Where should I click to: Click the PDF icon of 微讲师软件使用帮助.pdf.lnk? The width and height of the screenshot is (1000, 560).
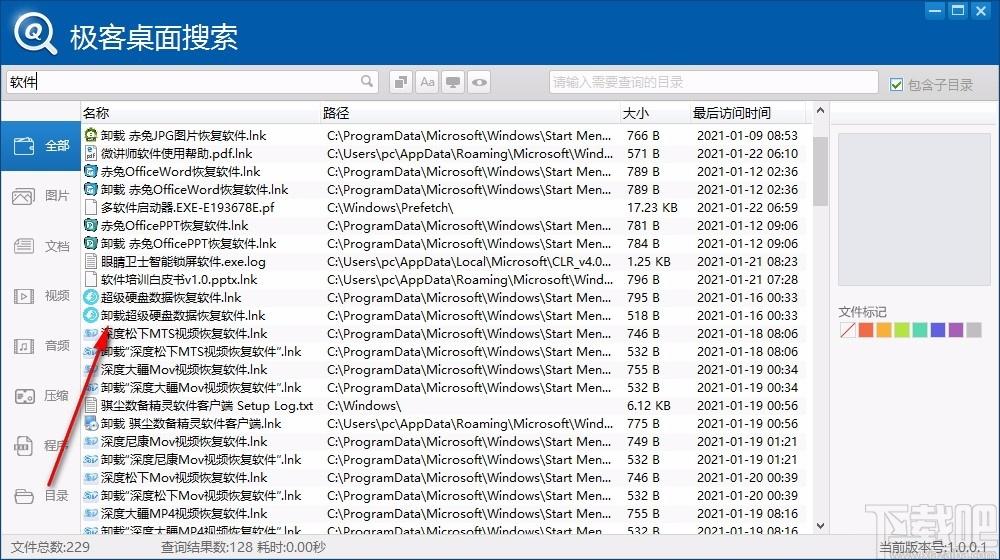91,153
